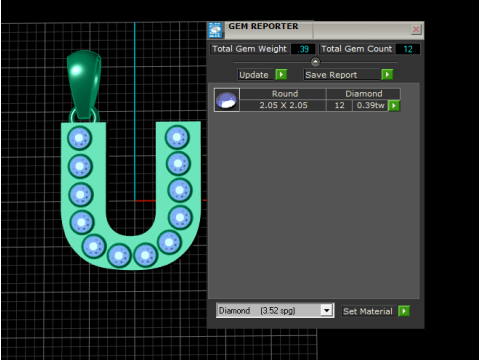This screenshot has width=480, height=360.
Task: Click the Total Gem Count label
Action: (x=356, y=49)
